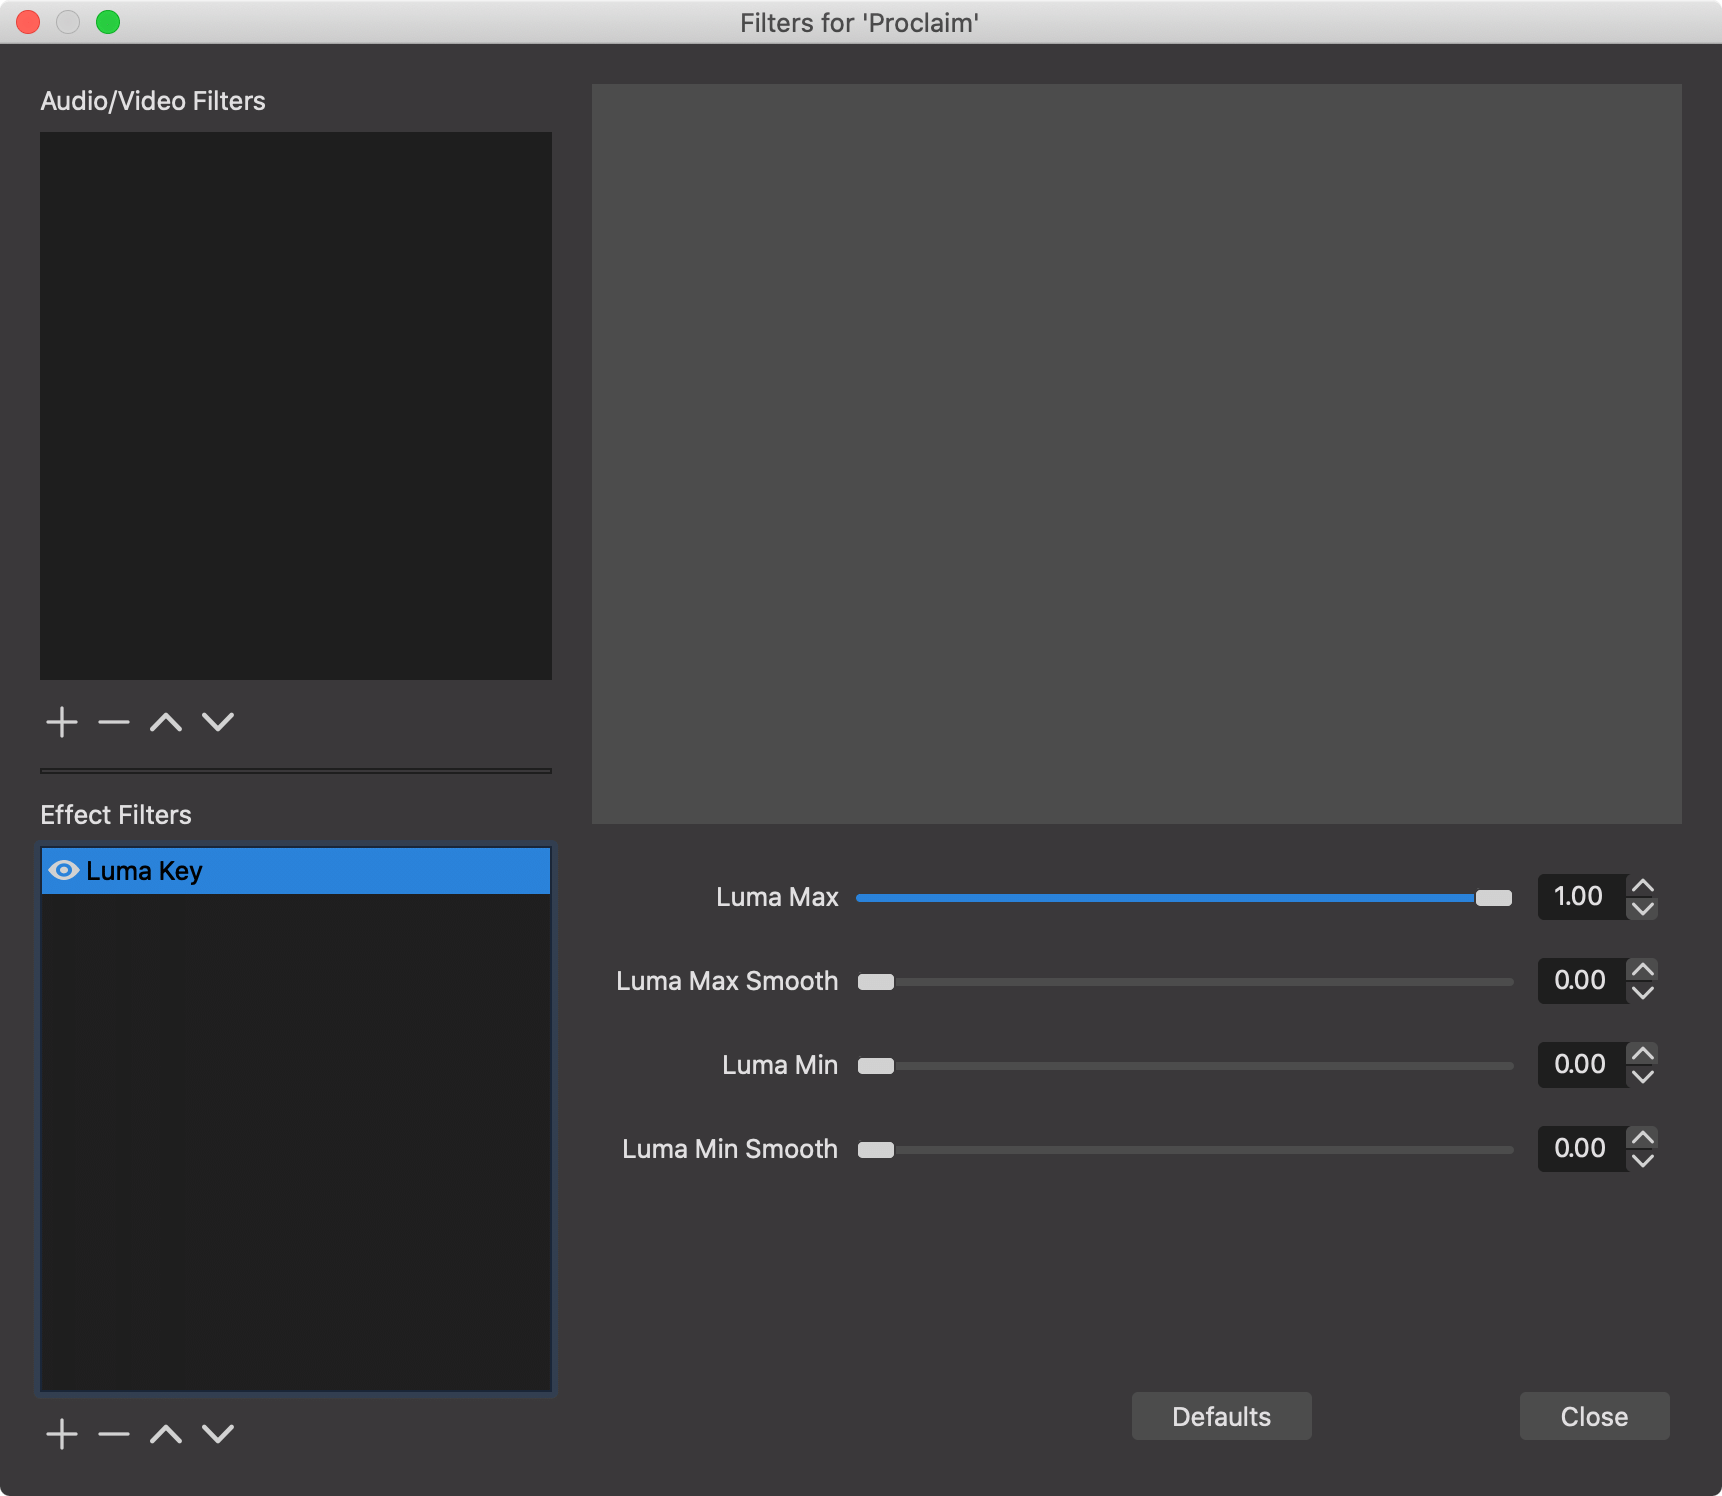Increase Luma Max value with up stepper
This screenshot has width=1722, height=1496.
(1643, 886)
